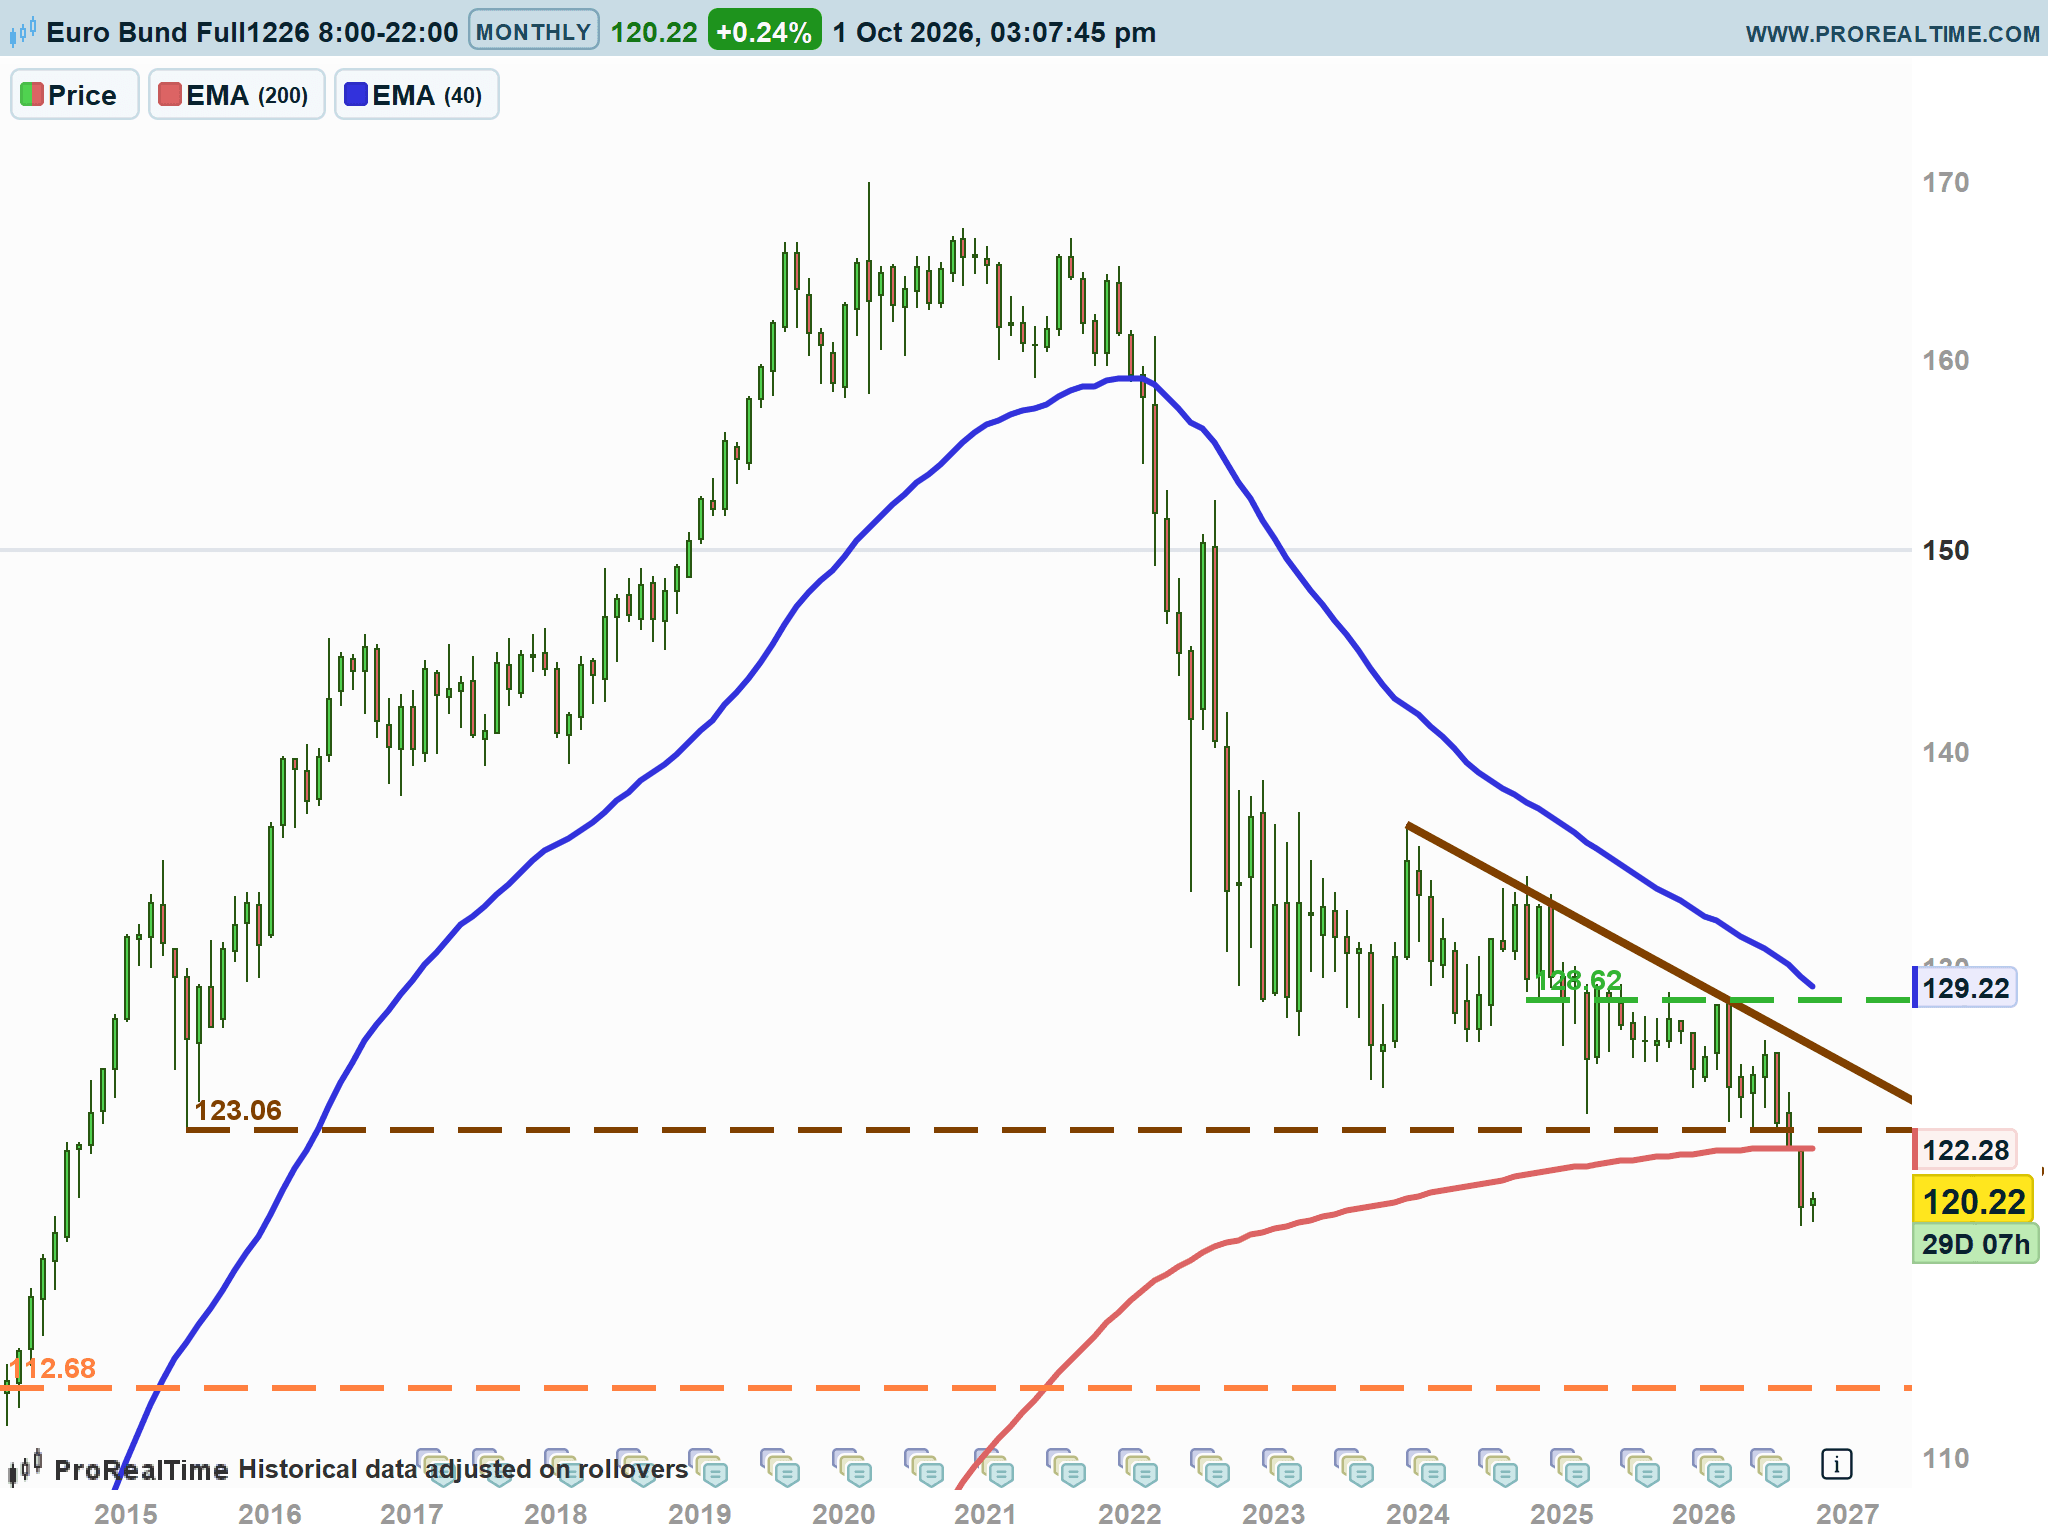Click the green-red Price color swatch
2048x1536 pixels.
32,95
